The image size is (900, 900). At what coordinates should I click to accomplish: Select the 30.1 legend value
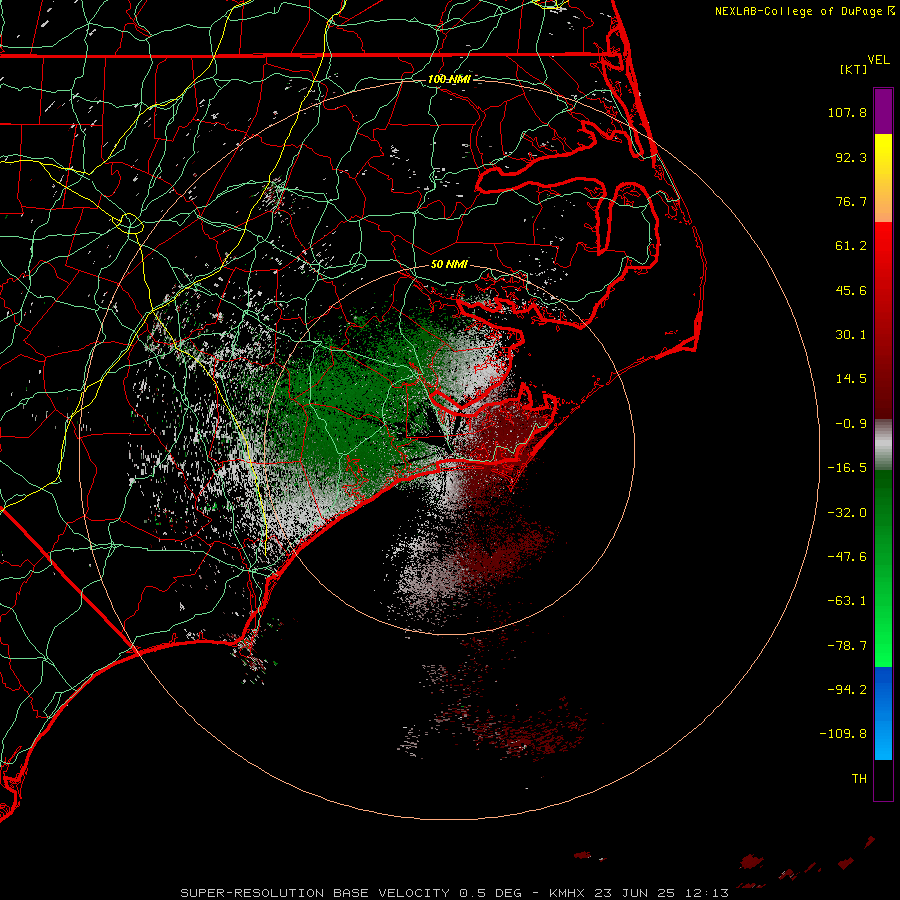coord(851,335)
